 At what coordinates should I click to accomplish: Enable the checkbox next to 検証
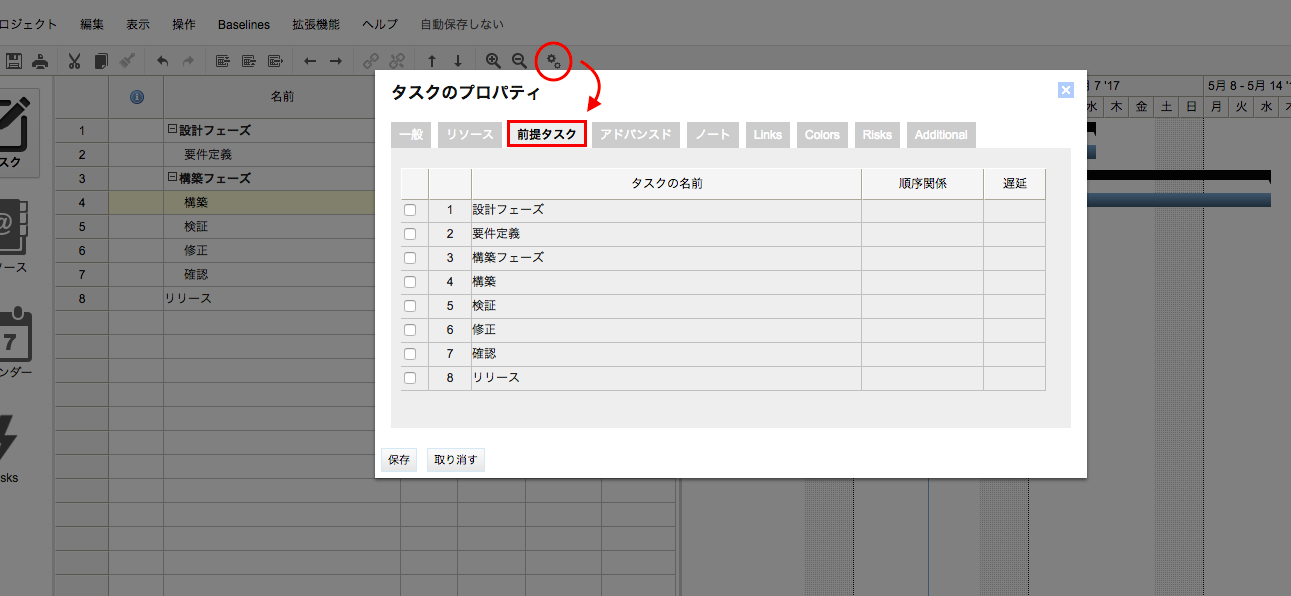pos(410,305)
